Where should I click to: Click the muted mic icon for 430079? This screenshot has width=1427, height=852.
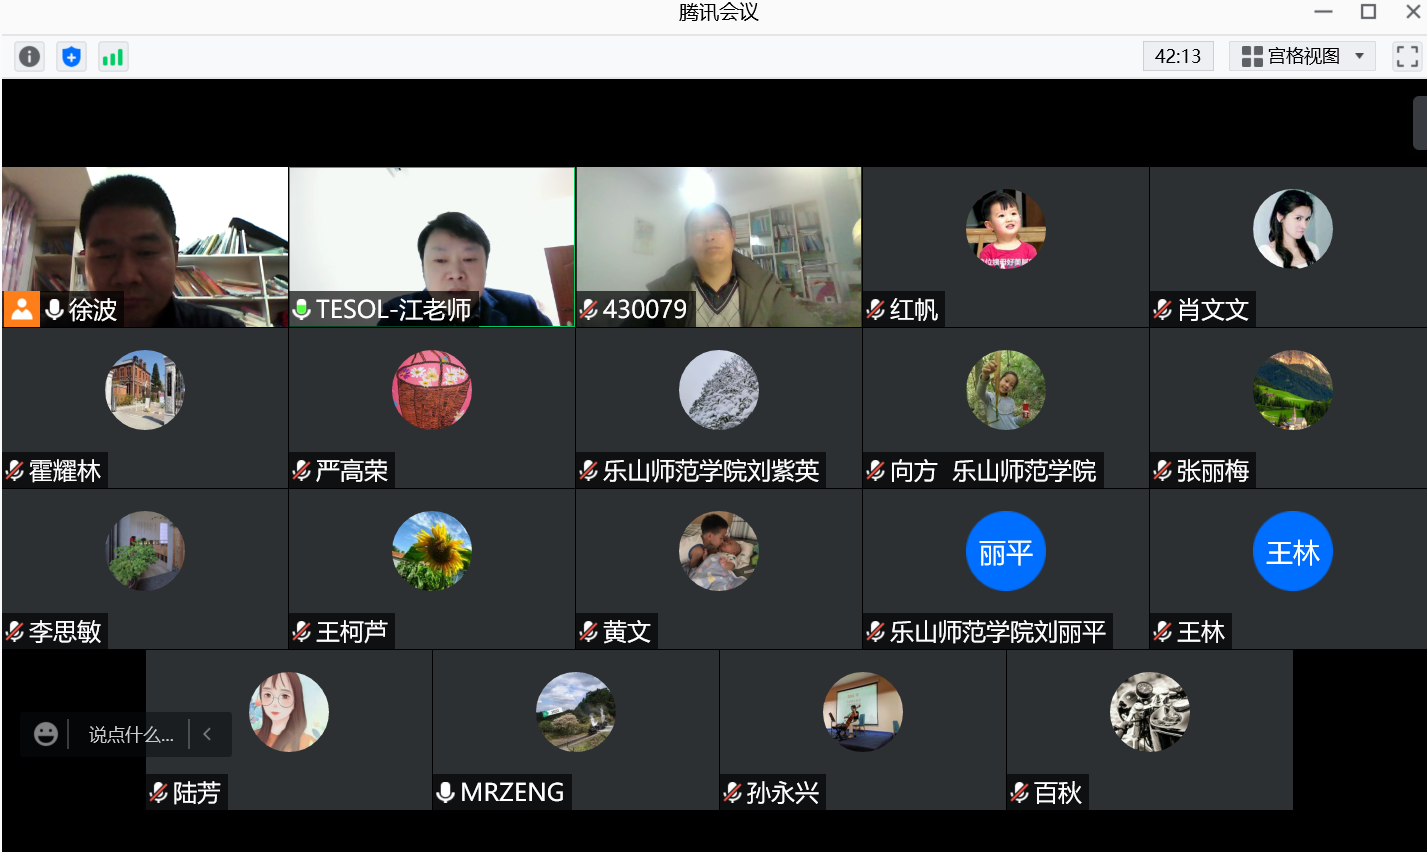point(589,310)
